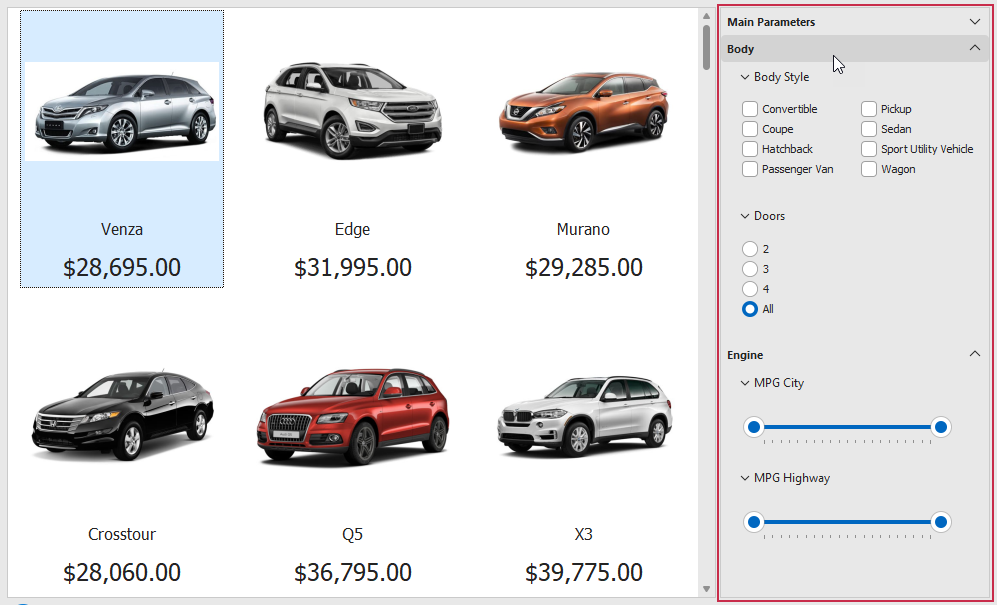Click the MPG Highway maximum slider handle
The image size is (997, 605).
coord(940,522)
